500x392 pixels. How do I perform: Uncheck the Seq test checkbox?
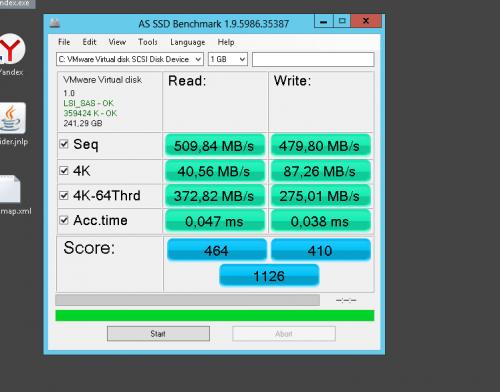(x=64, y=144)
